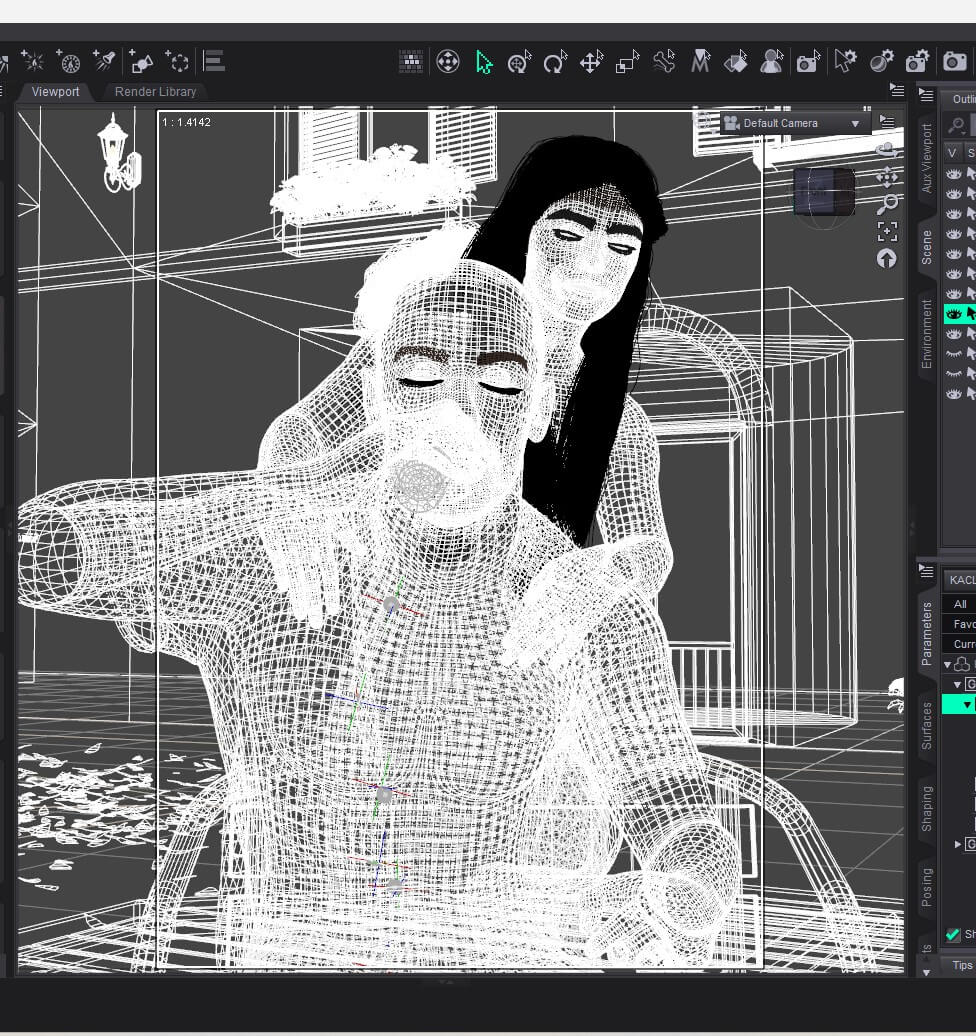Reset the view with up-arrow icon

point(887,259)
